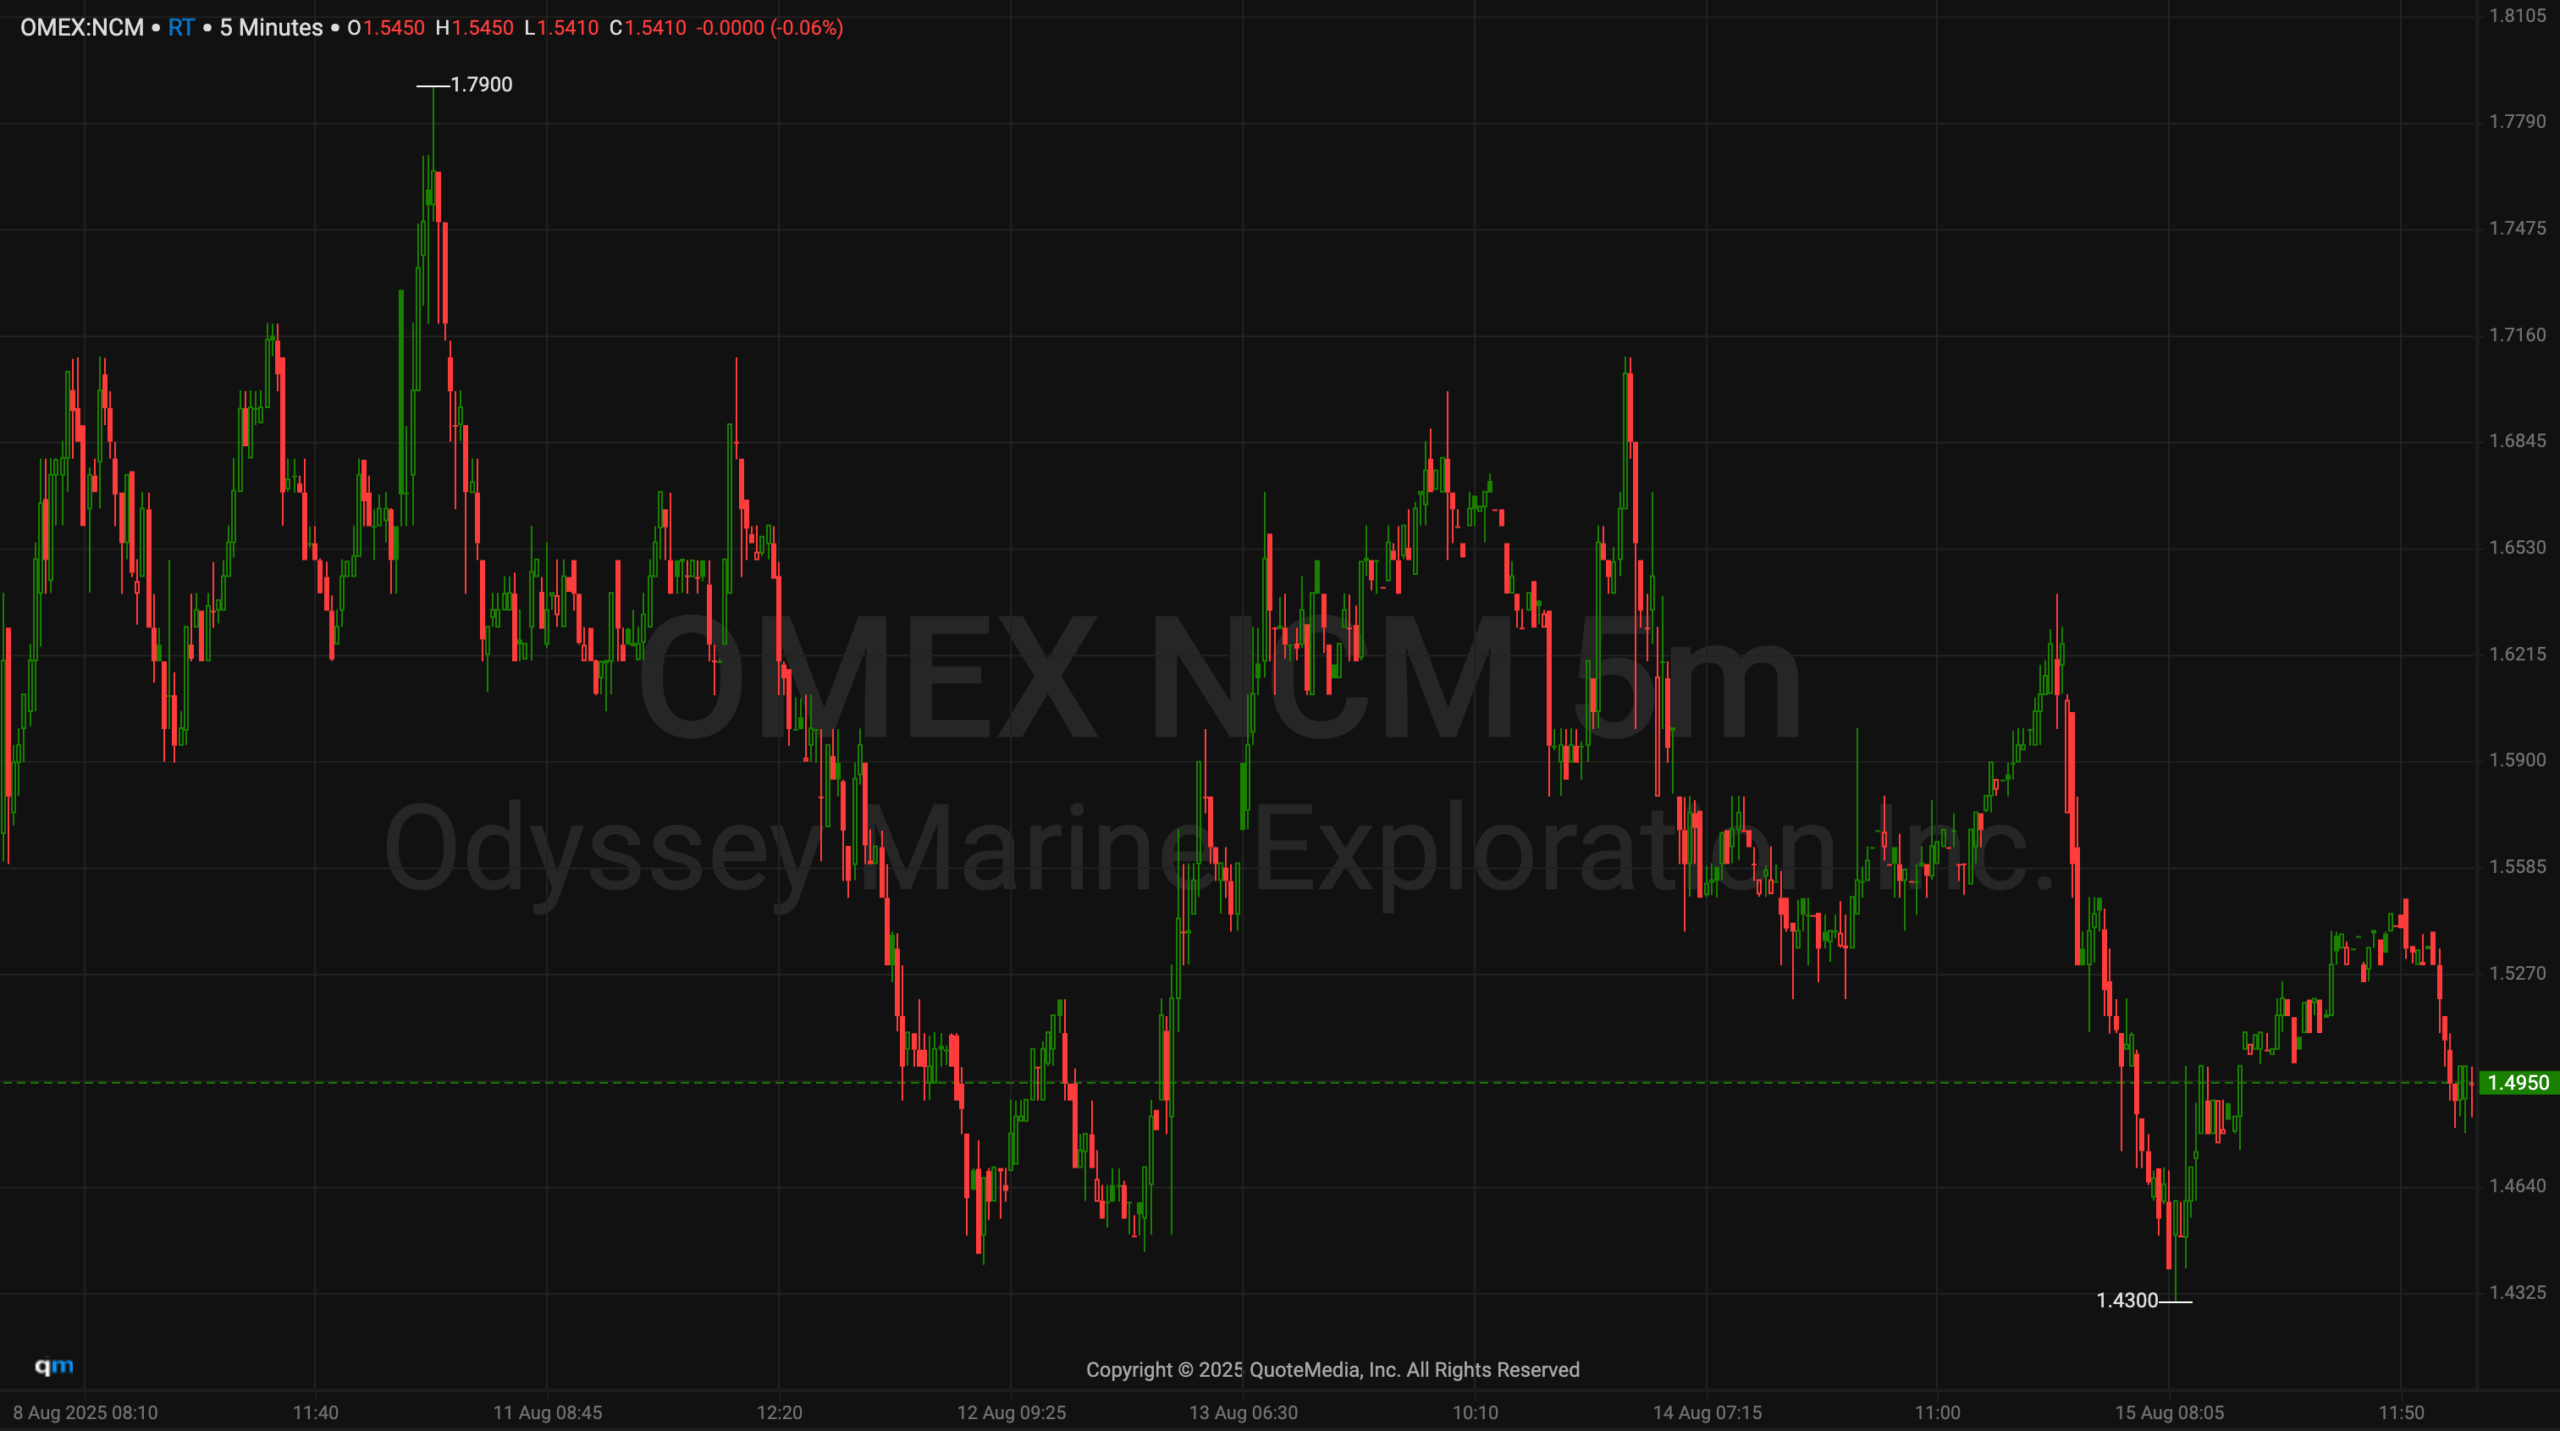Click the 12:20 time axis label
The height and width of the screenshot is (1431, 2560).
tap(779, 1413)
